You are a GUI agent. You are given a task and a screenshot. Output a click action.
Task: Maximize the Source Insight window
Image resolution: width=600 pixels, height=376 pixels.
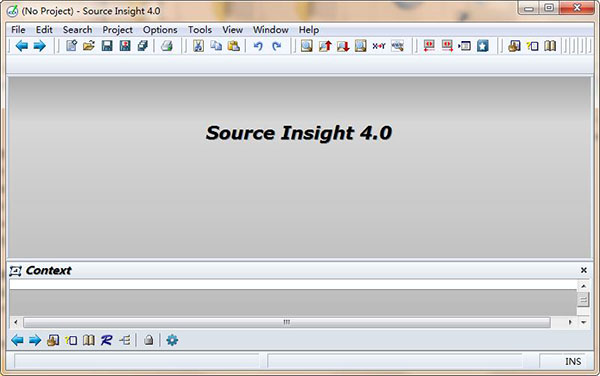(549, 7)
